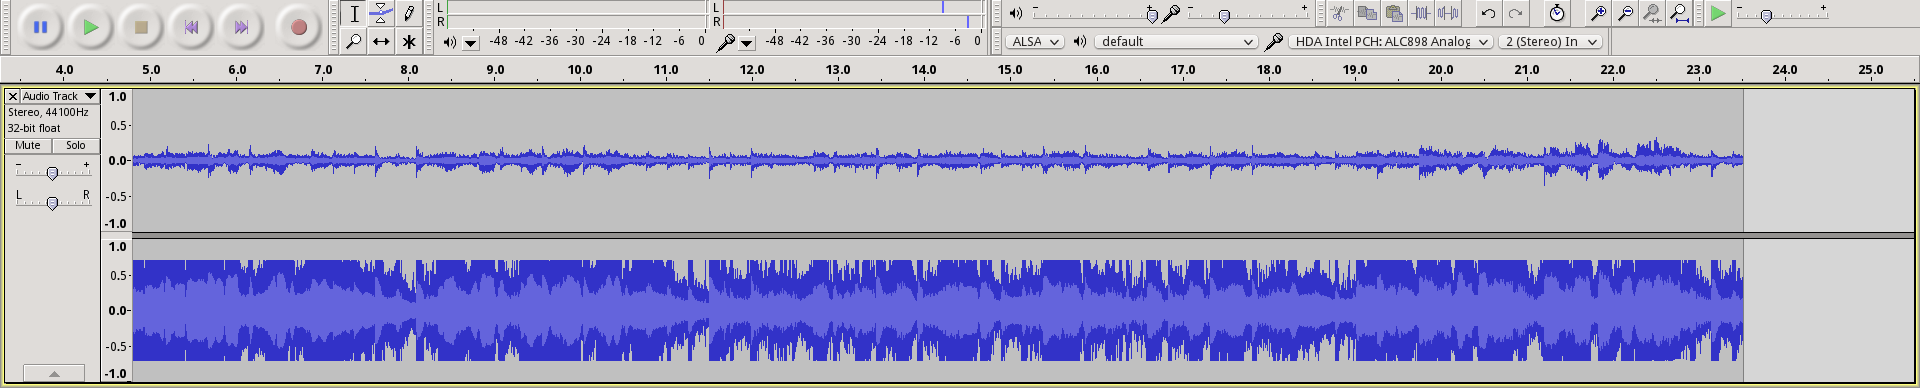
Task: Click the Copy icon
Action: 1367,13
